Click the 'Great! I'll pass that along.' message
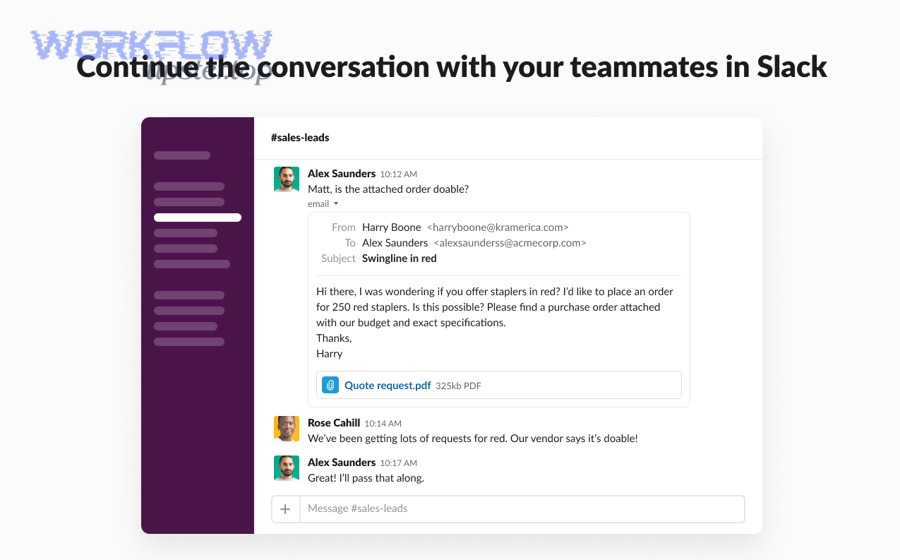 pyautogui.click(x=366, y=478)
